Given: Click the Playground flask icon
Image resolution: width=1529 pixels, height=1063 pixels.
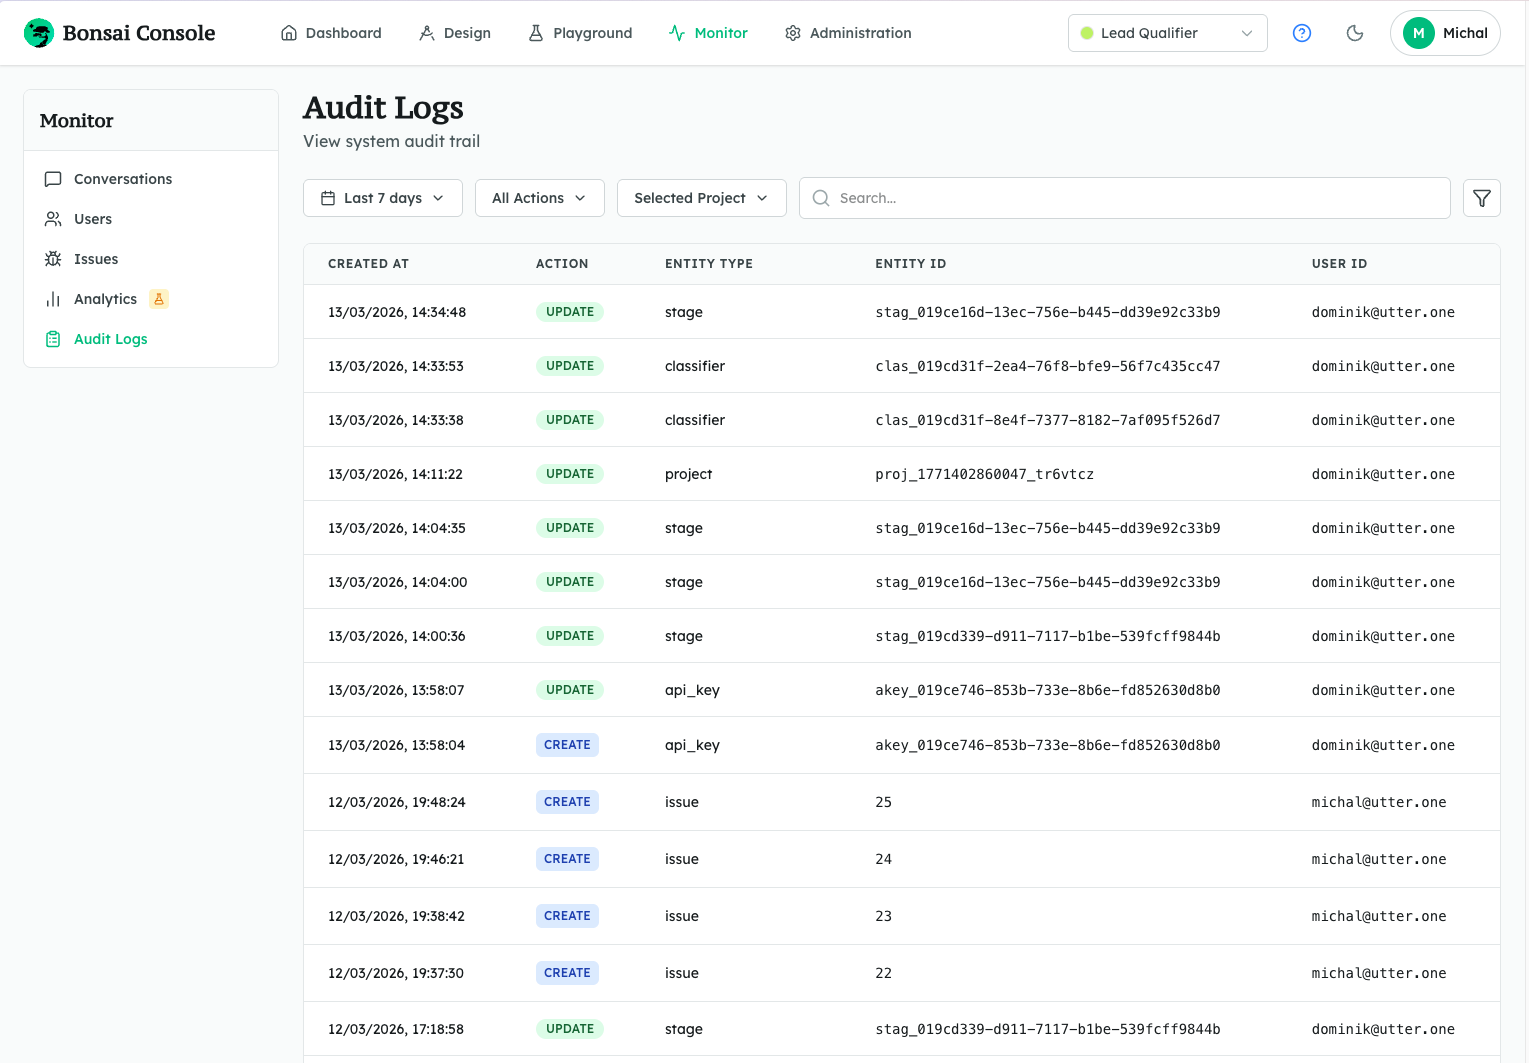Looking at the screenshot, I should [536, 33].
